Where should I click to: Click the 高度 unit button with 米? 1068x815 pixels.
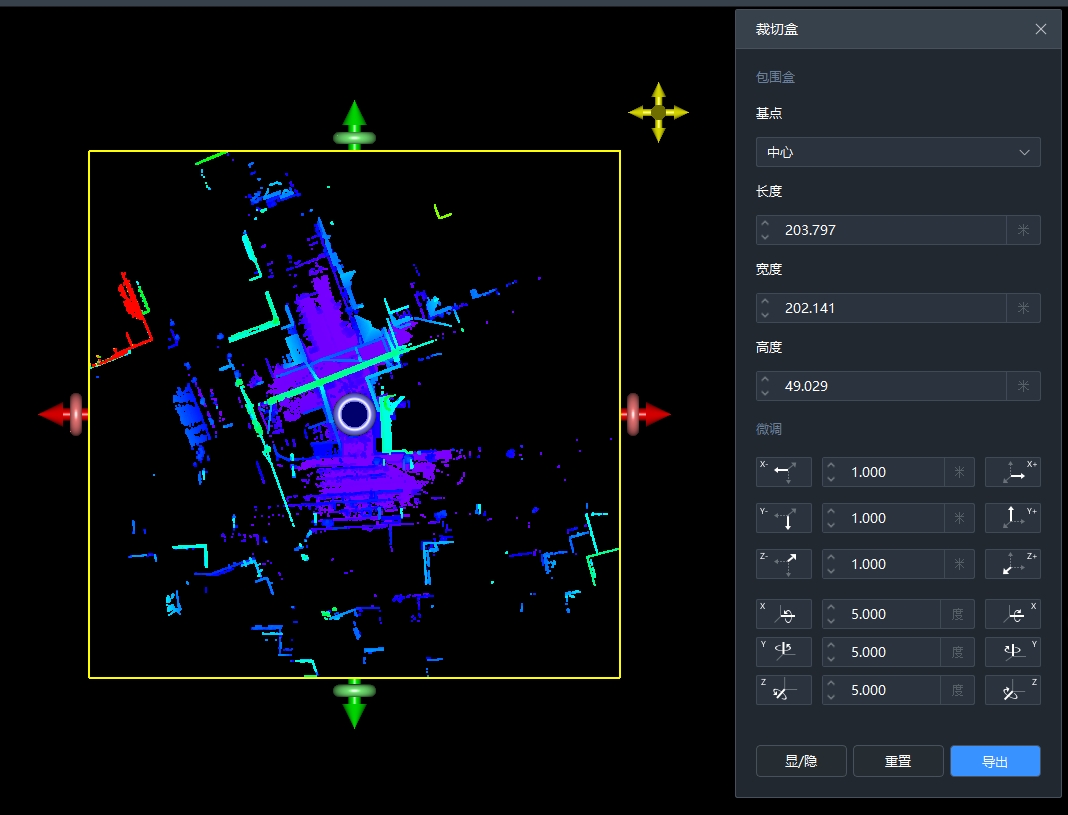click(1023, 386)
